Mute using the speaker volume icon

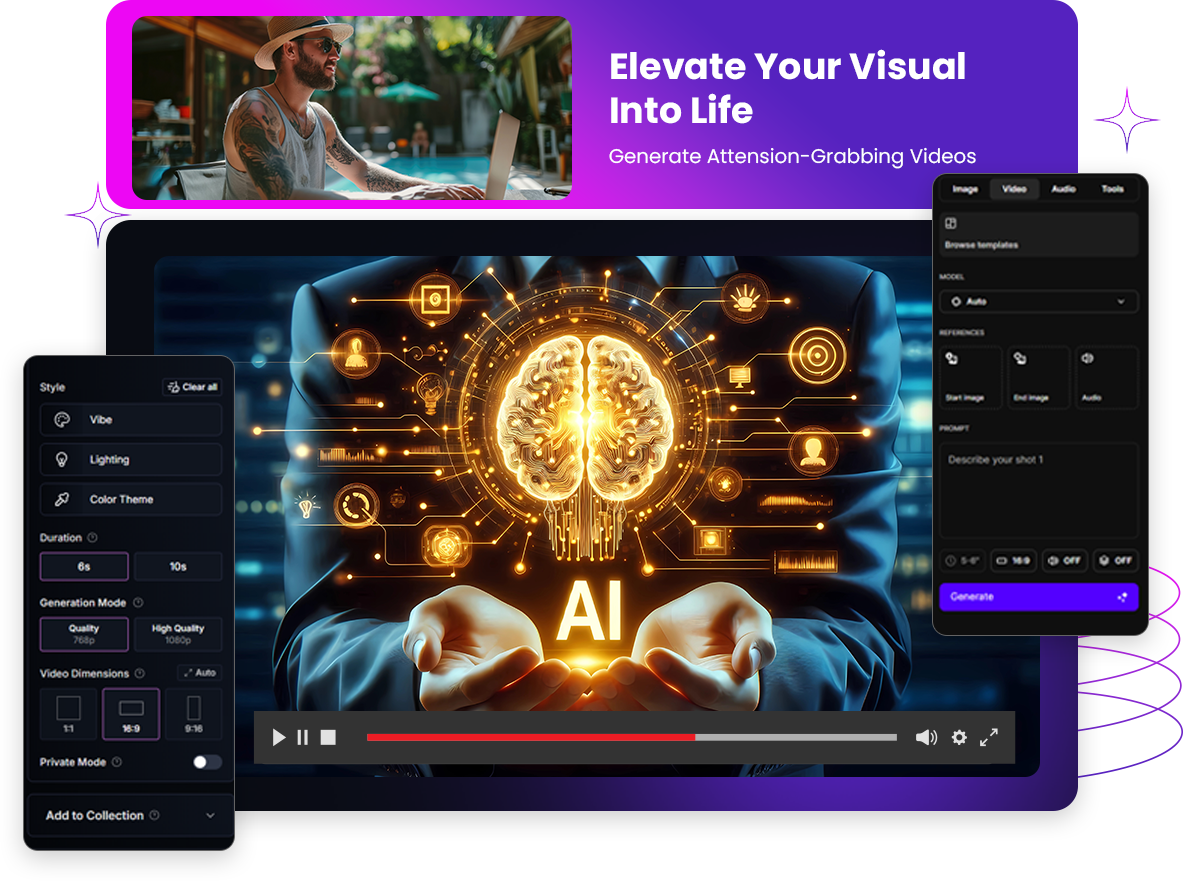coord(926,738)
